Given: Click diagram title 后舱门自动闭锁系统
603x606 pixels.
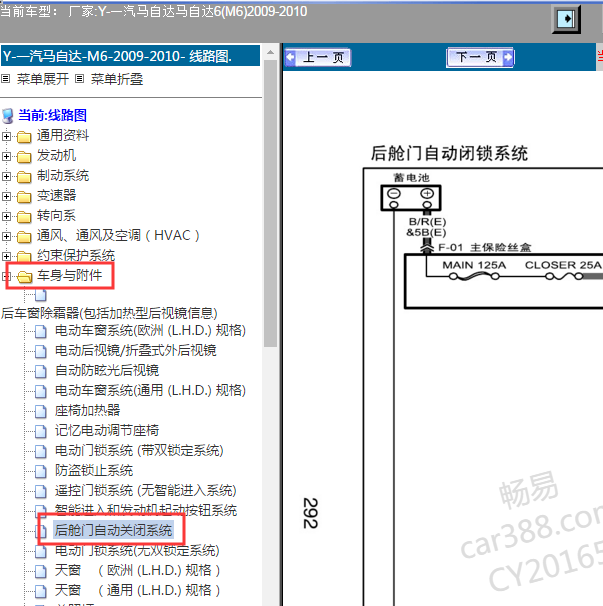Looking at the screenshot, I should pyautogui.click(x=449, y=153).
